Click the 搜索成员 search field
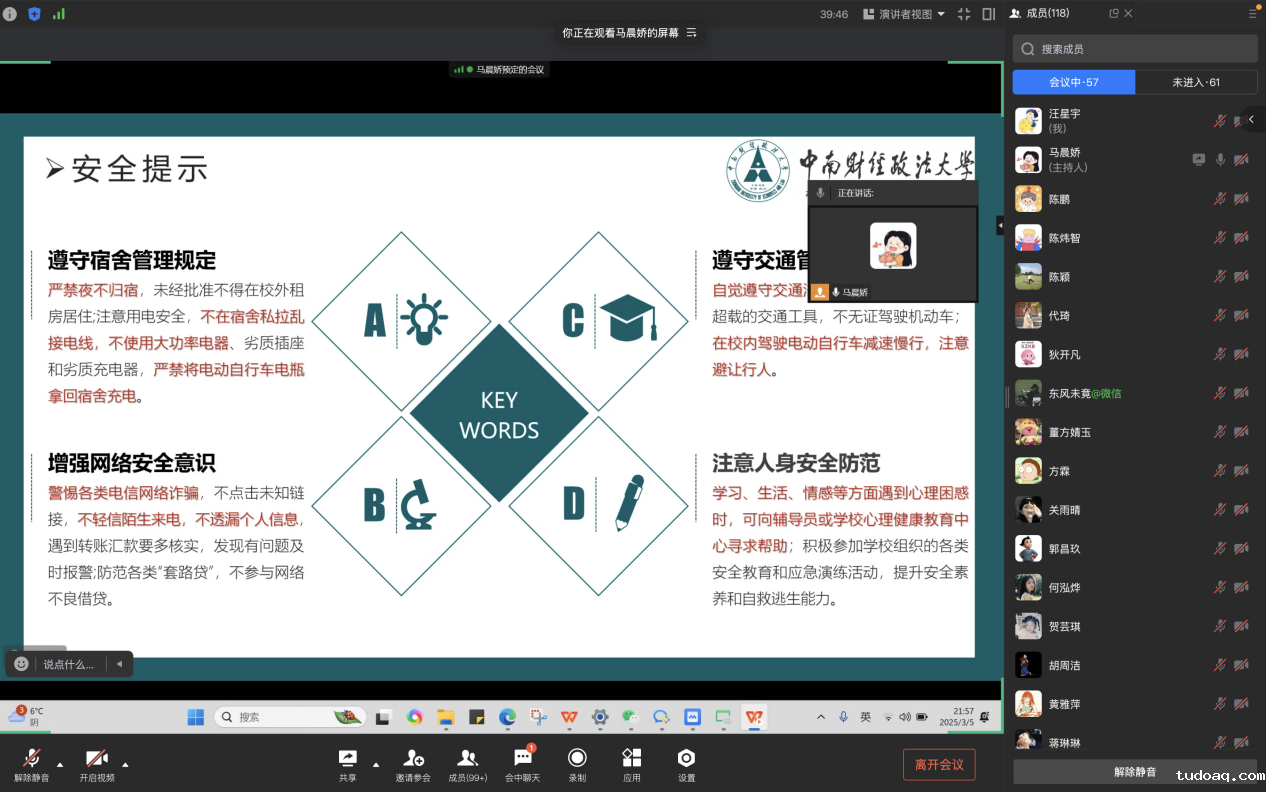Screen dimensions: 1266x792 tap(1134, 49)
